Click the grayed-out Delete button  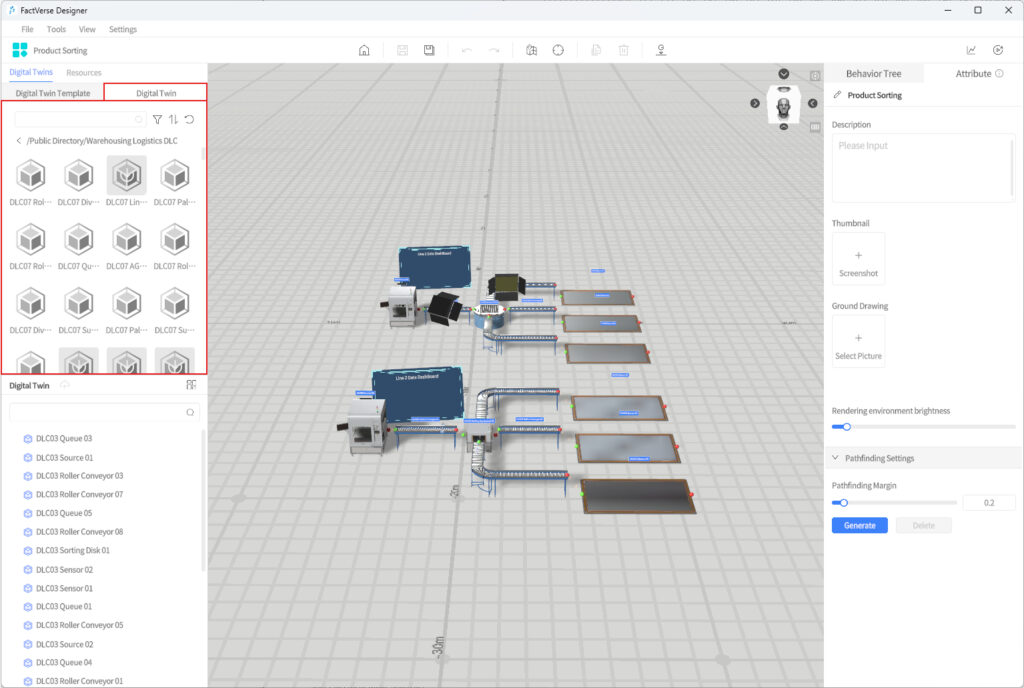[923, 525]
